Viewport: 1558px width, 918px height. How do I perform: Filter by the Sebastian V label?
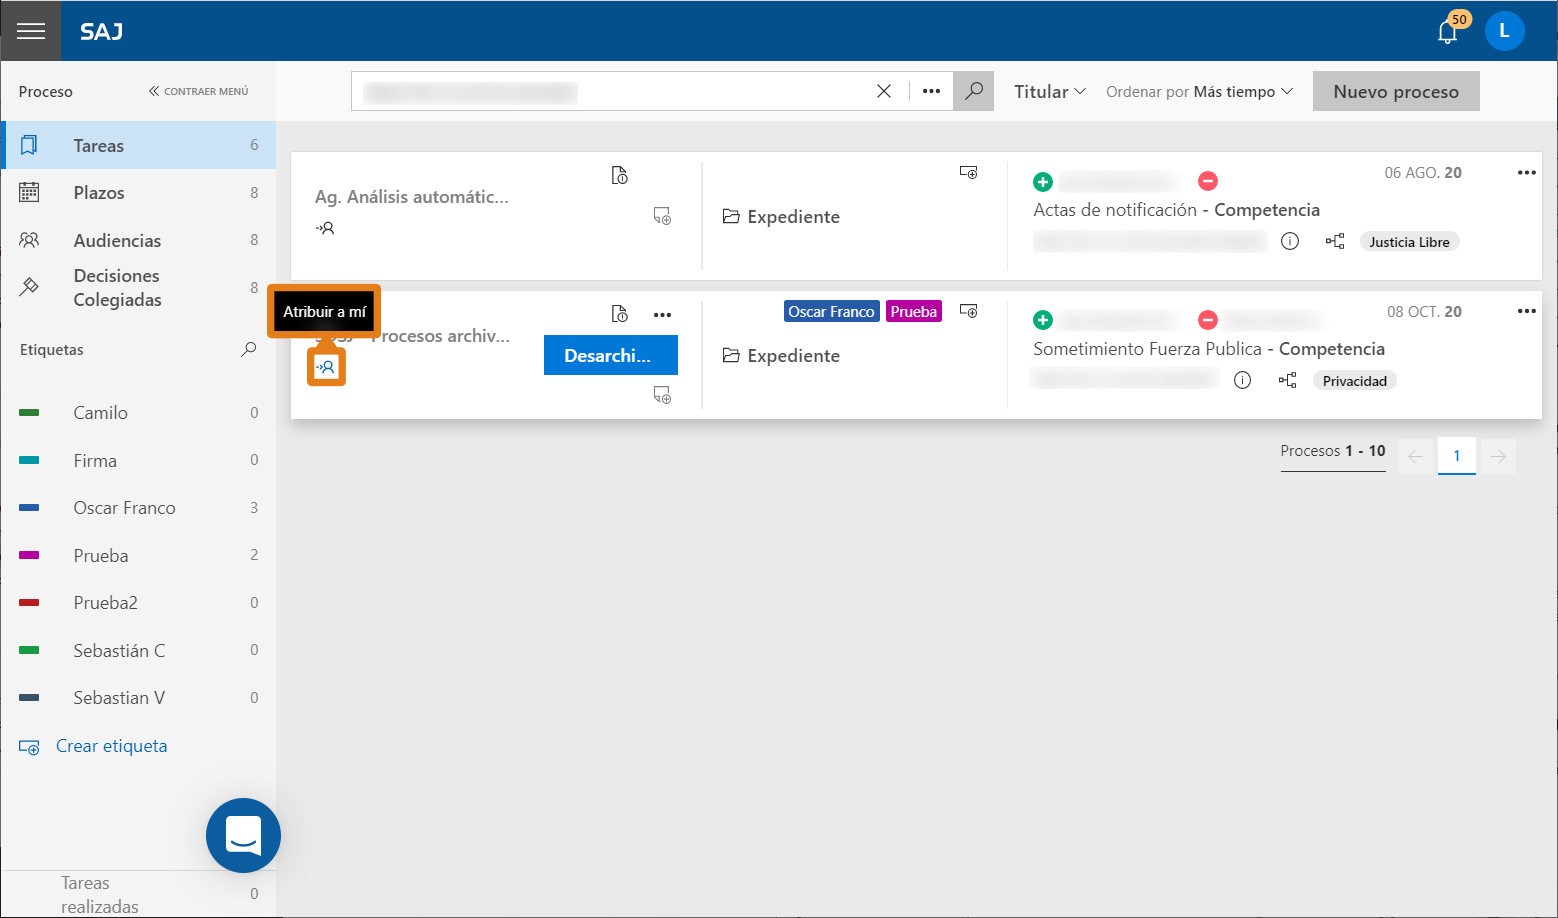[138, 697]
